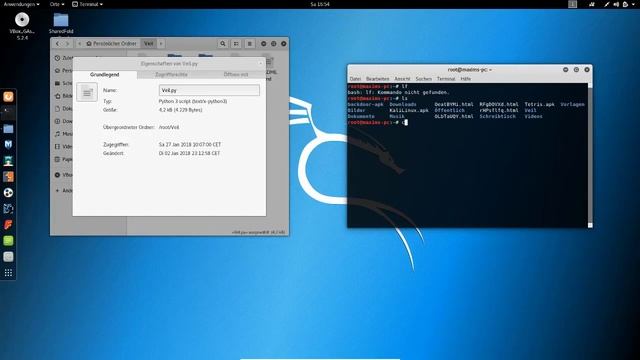The height and width of the screenshot is (360, 640).
Task: Select the recent clock sidebar entry
Action: pos(63,58)
